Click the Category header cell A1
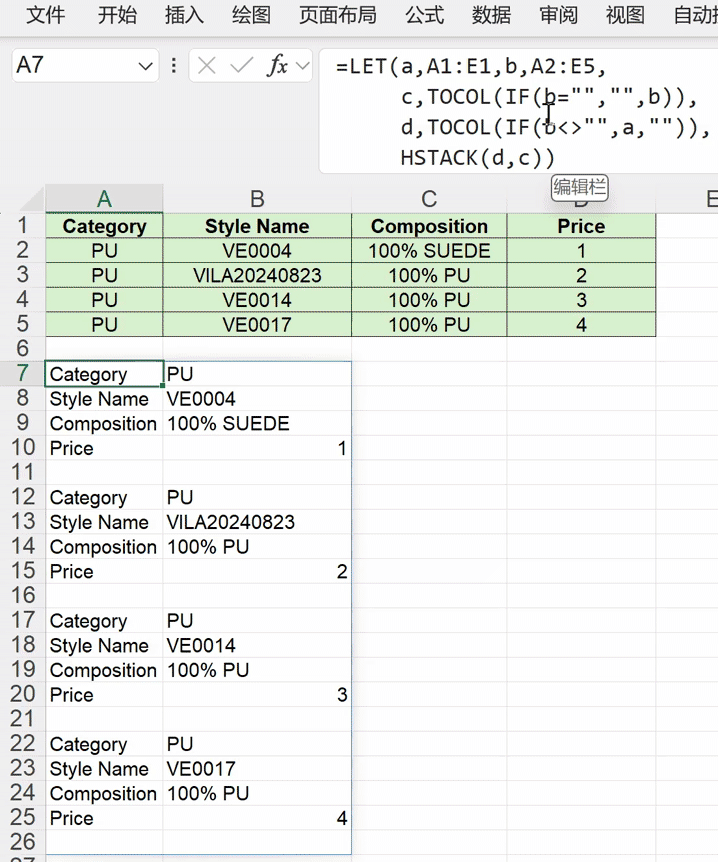718x862 pixels. point(104,226)
